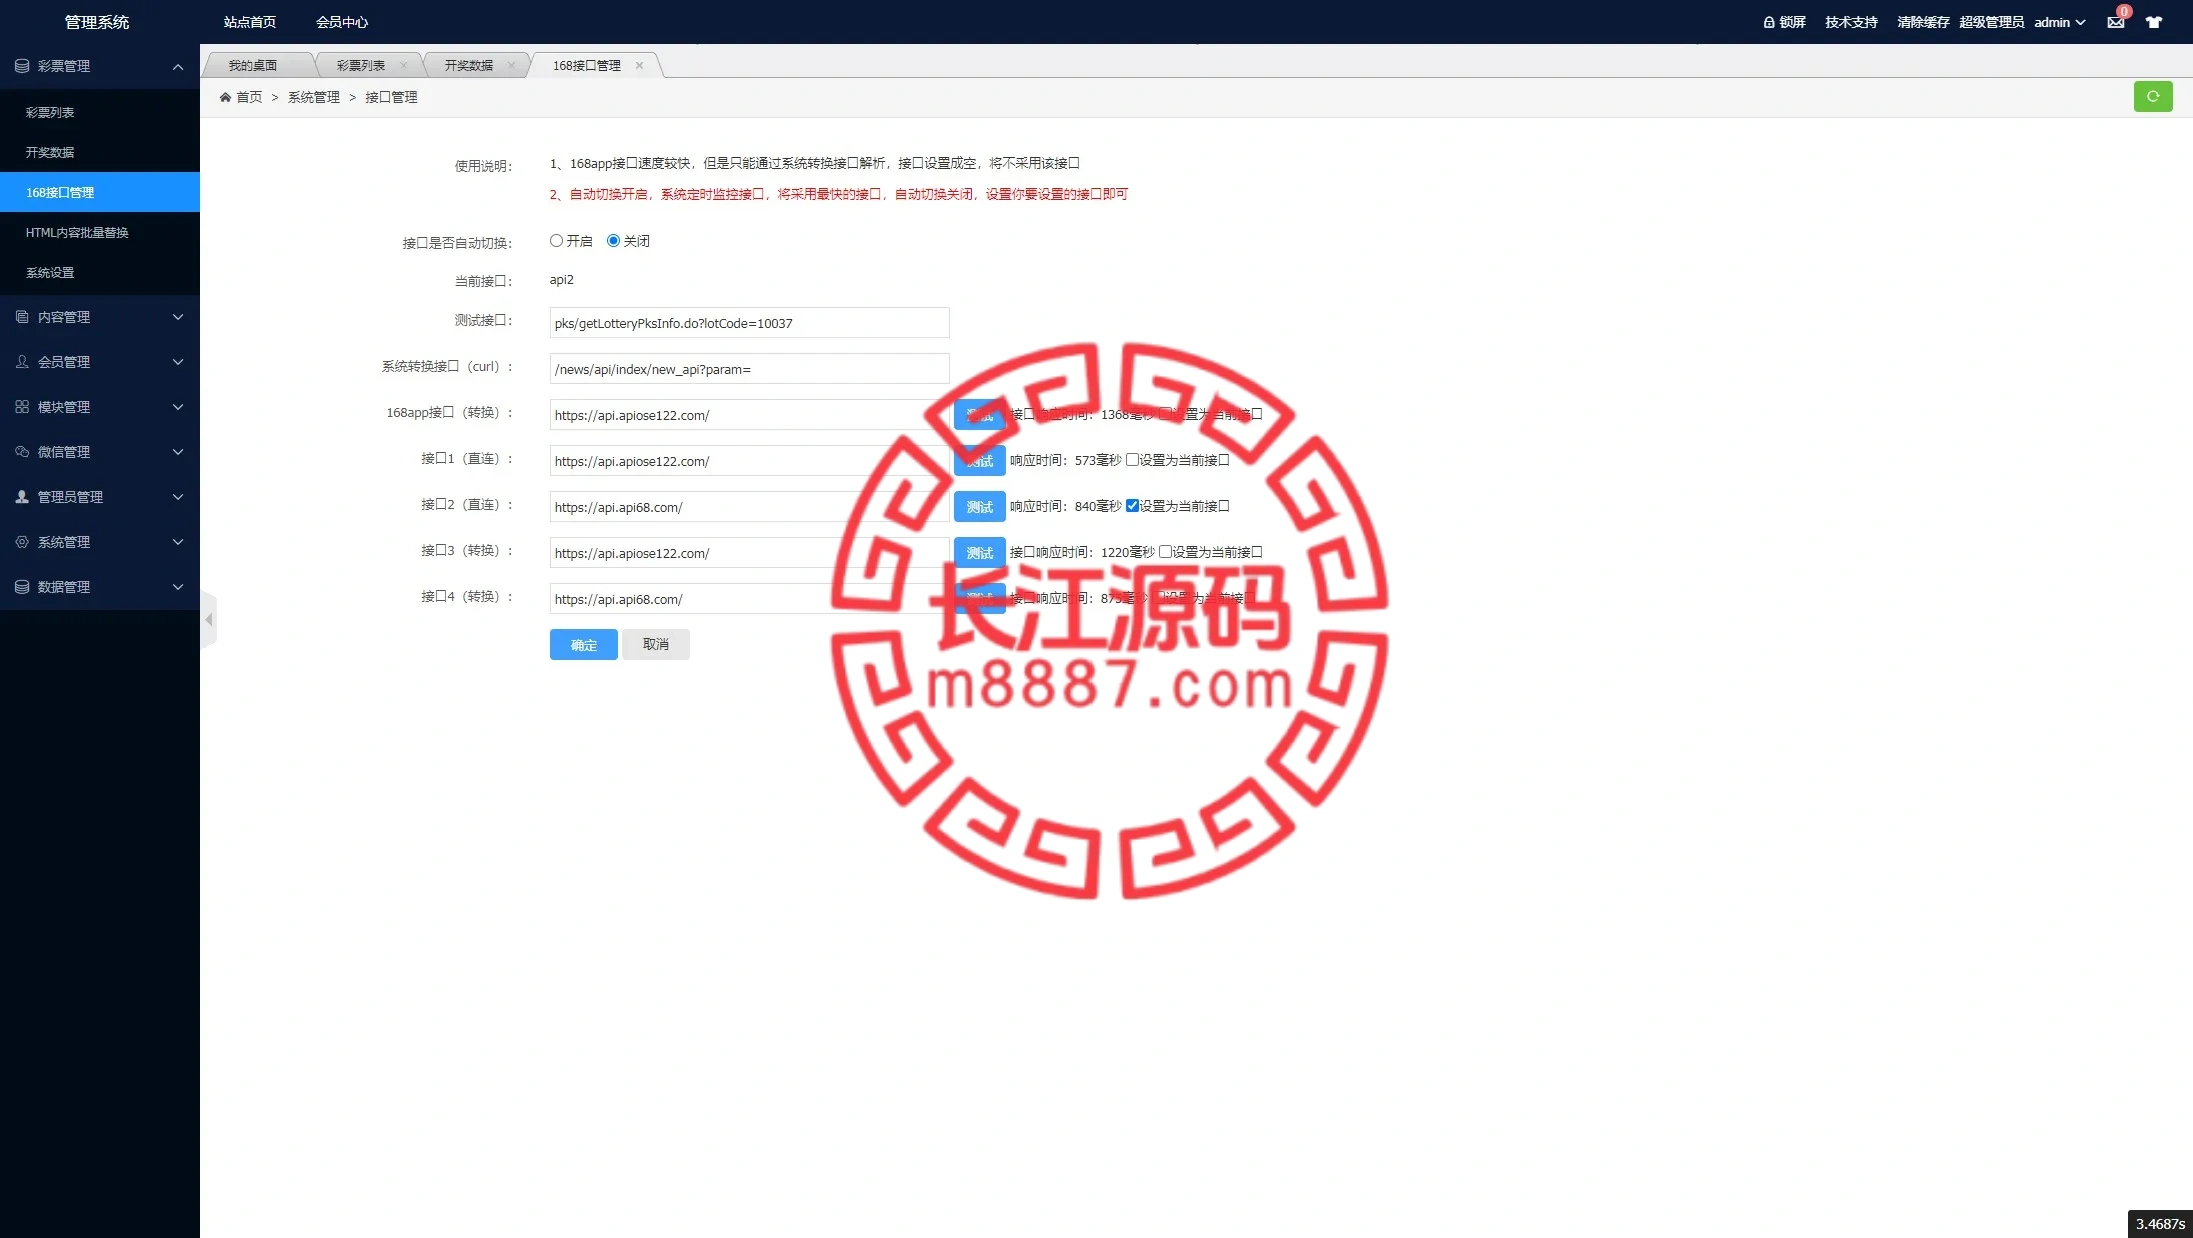Image resolution: width=2193 pixels, height=1238 pixels.
Task: Select the 关闭 auto-switch radio button
Action: click(x=613, y=241)
